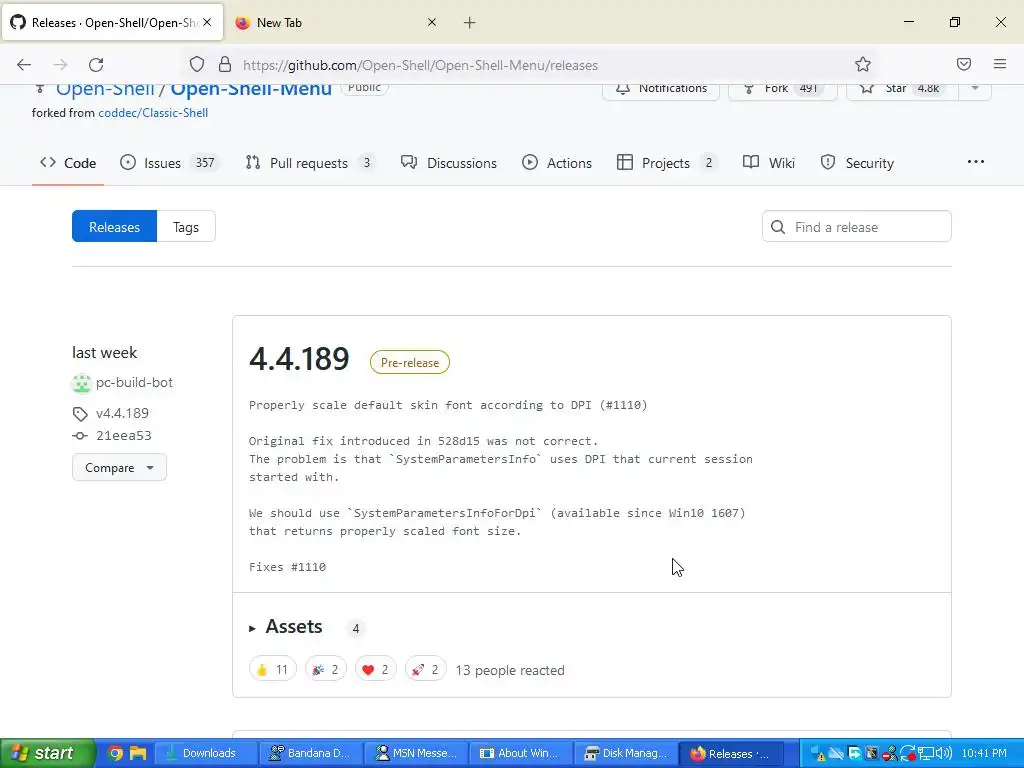
Task: Go back with the browser back arrow
Action: coord(24,65)
